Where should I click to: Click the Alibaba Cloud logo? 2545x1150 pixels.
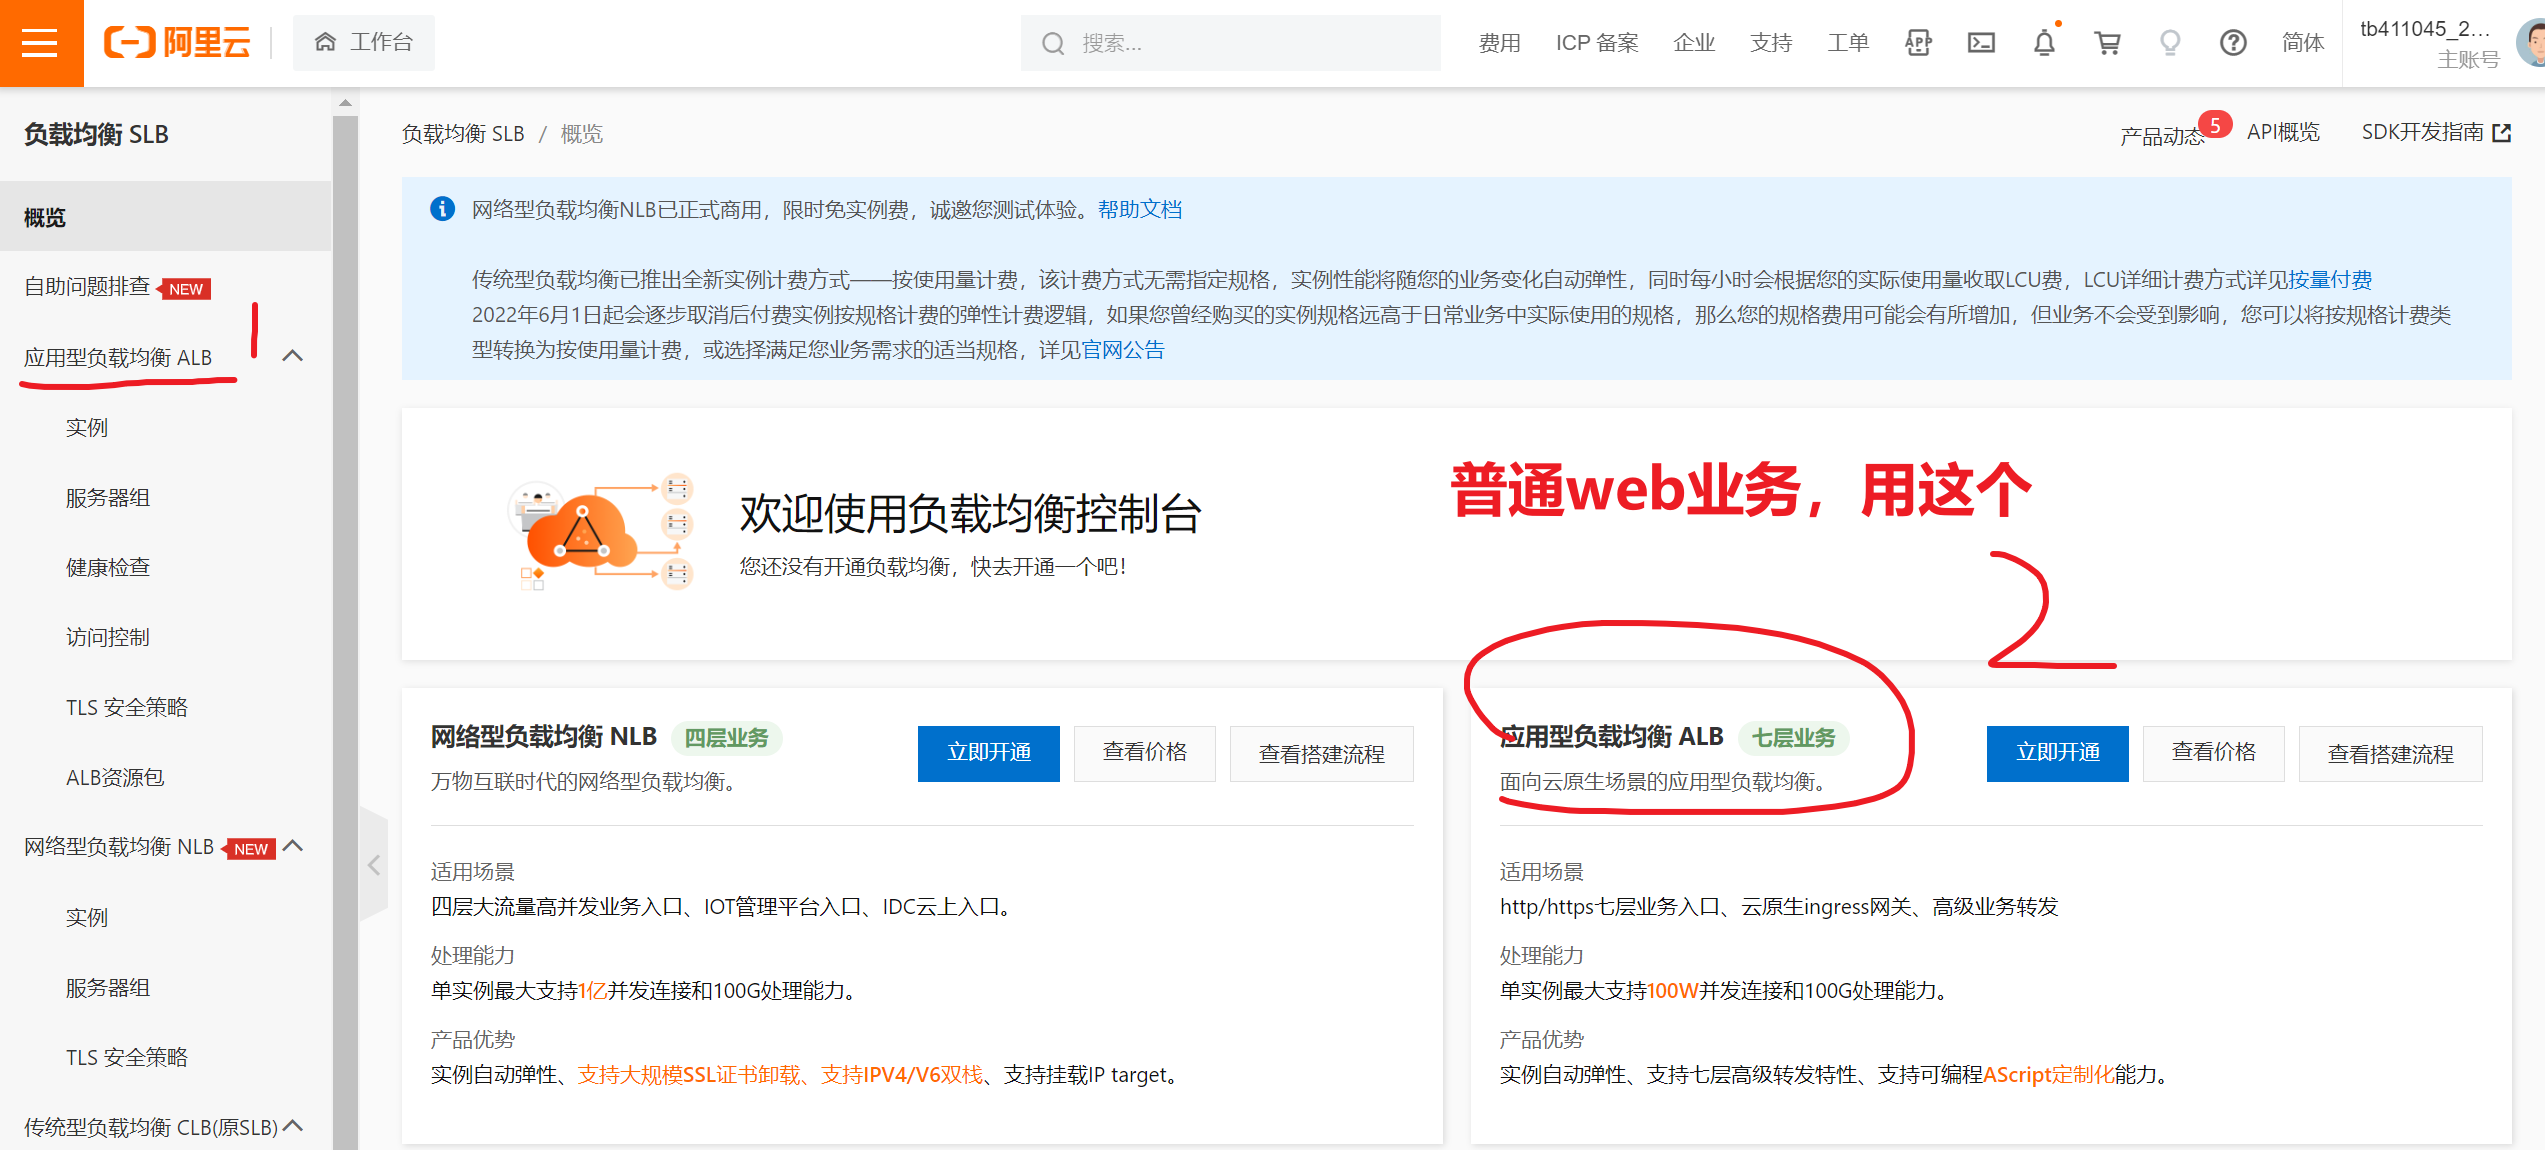click(177, 43)
